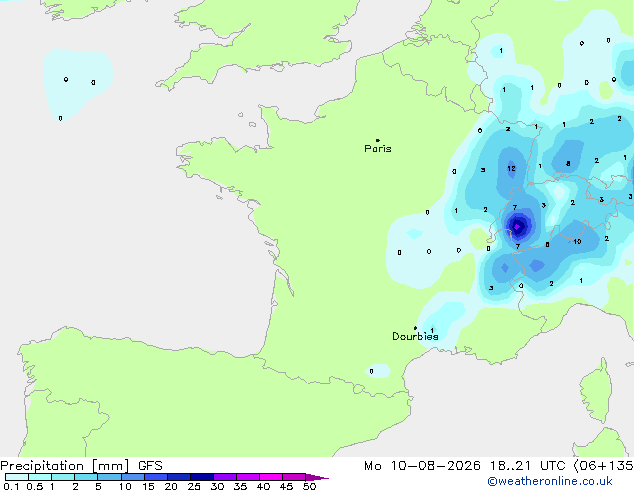Viewport: 634px width, 490px height.
Task: Pick the 2–5 mm legend color swatch
Action: pyautogui.click(x=86, y=477)
